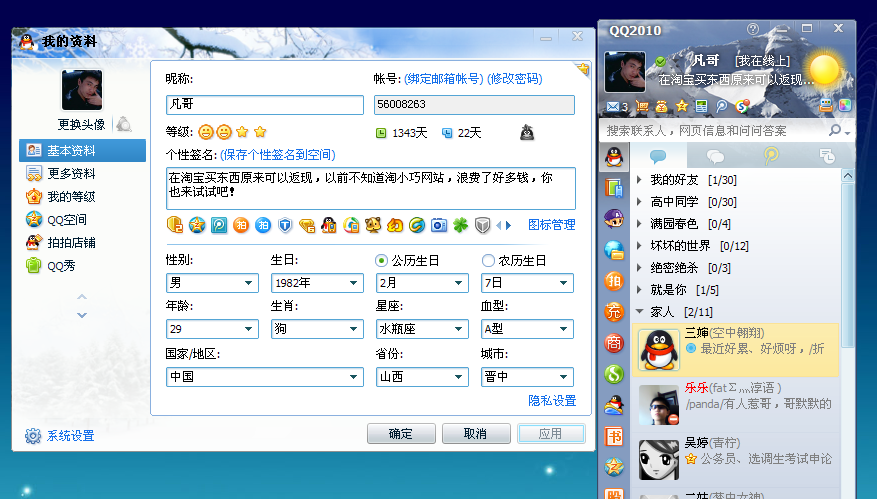Open the 充 recharge sidebar icon

(614, 311)
